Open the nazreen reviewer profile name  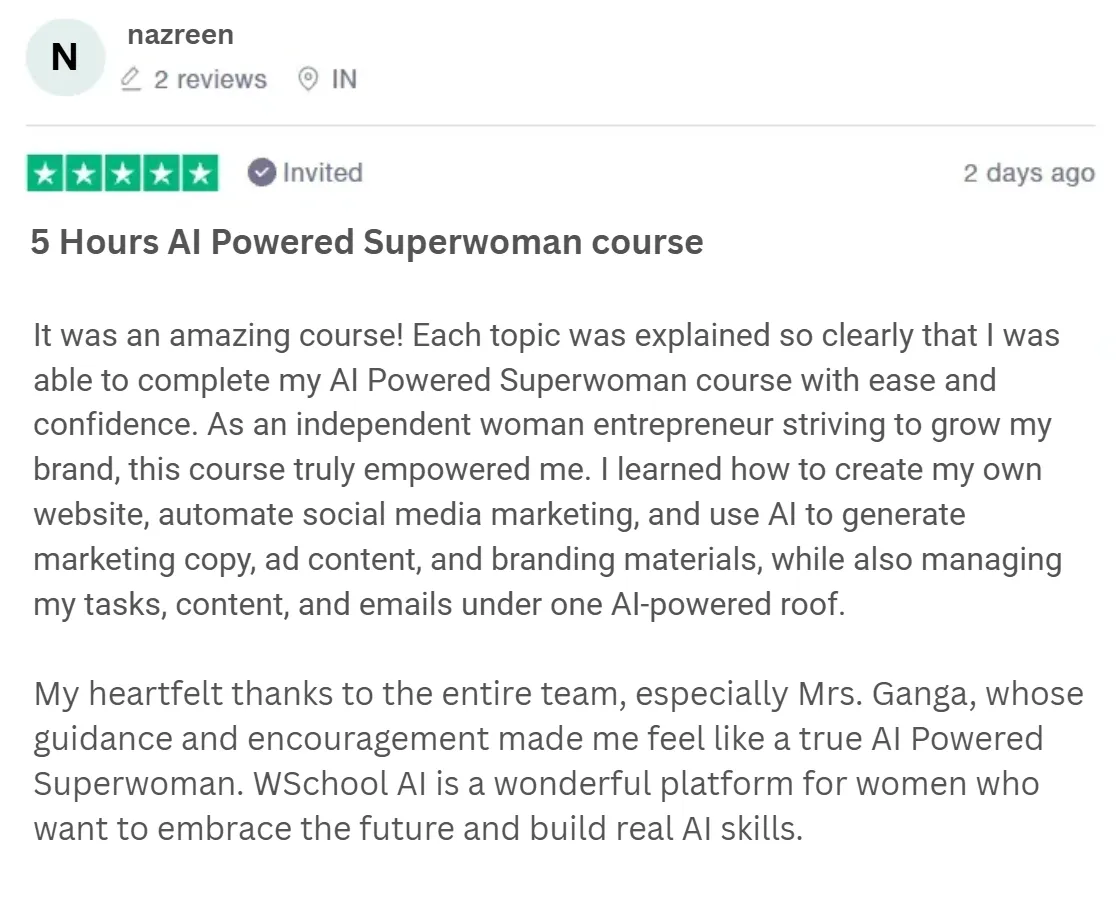click(x=180, y=35)
